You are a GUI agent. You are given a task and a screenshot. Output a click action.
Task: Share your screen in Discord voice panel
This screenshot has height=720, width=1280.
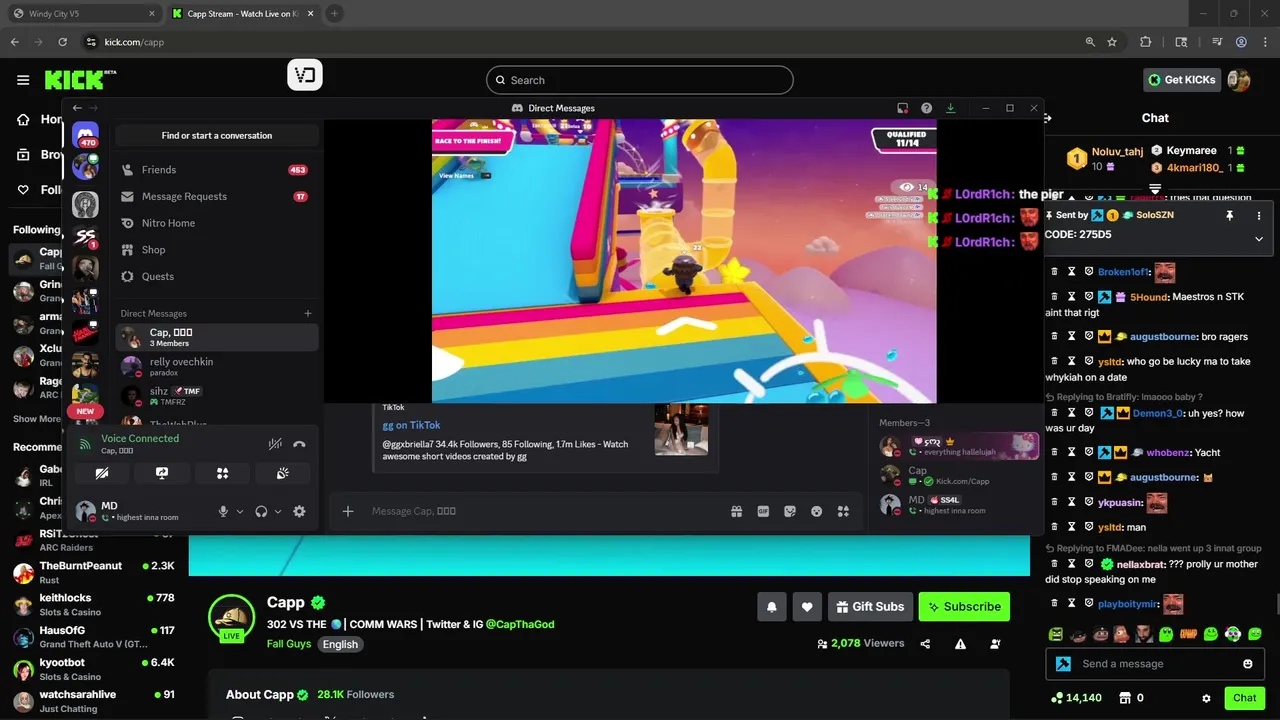pos(162,473)
